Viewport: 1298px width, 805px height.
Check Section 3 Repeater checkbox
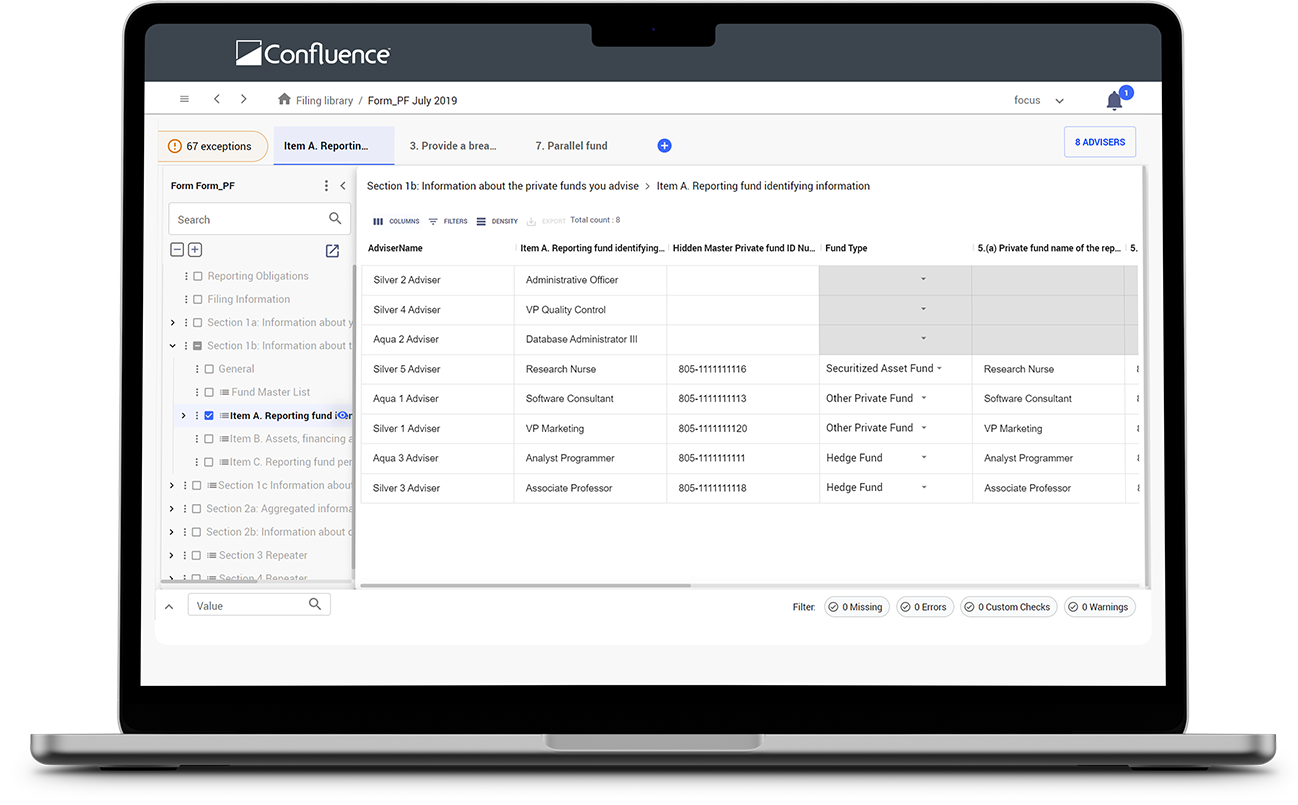pos(198,555)
